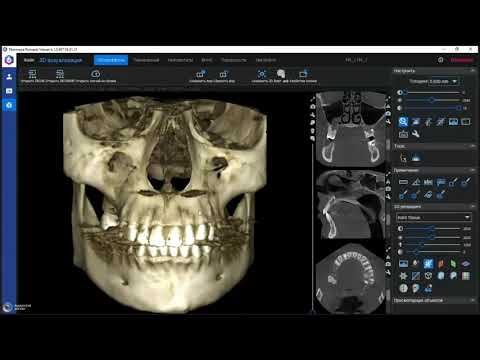Viewport: 480px width, 360px height.
Task: Select the angle measurement triangle tool
Action: click(416, 182)
